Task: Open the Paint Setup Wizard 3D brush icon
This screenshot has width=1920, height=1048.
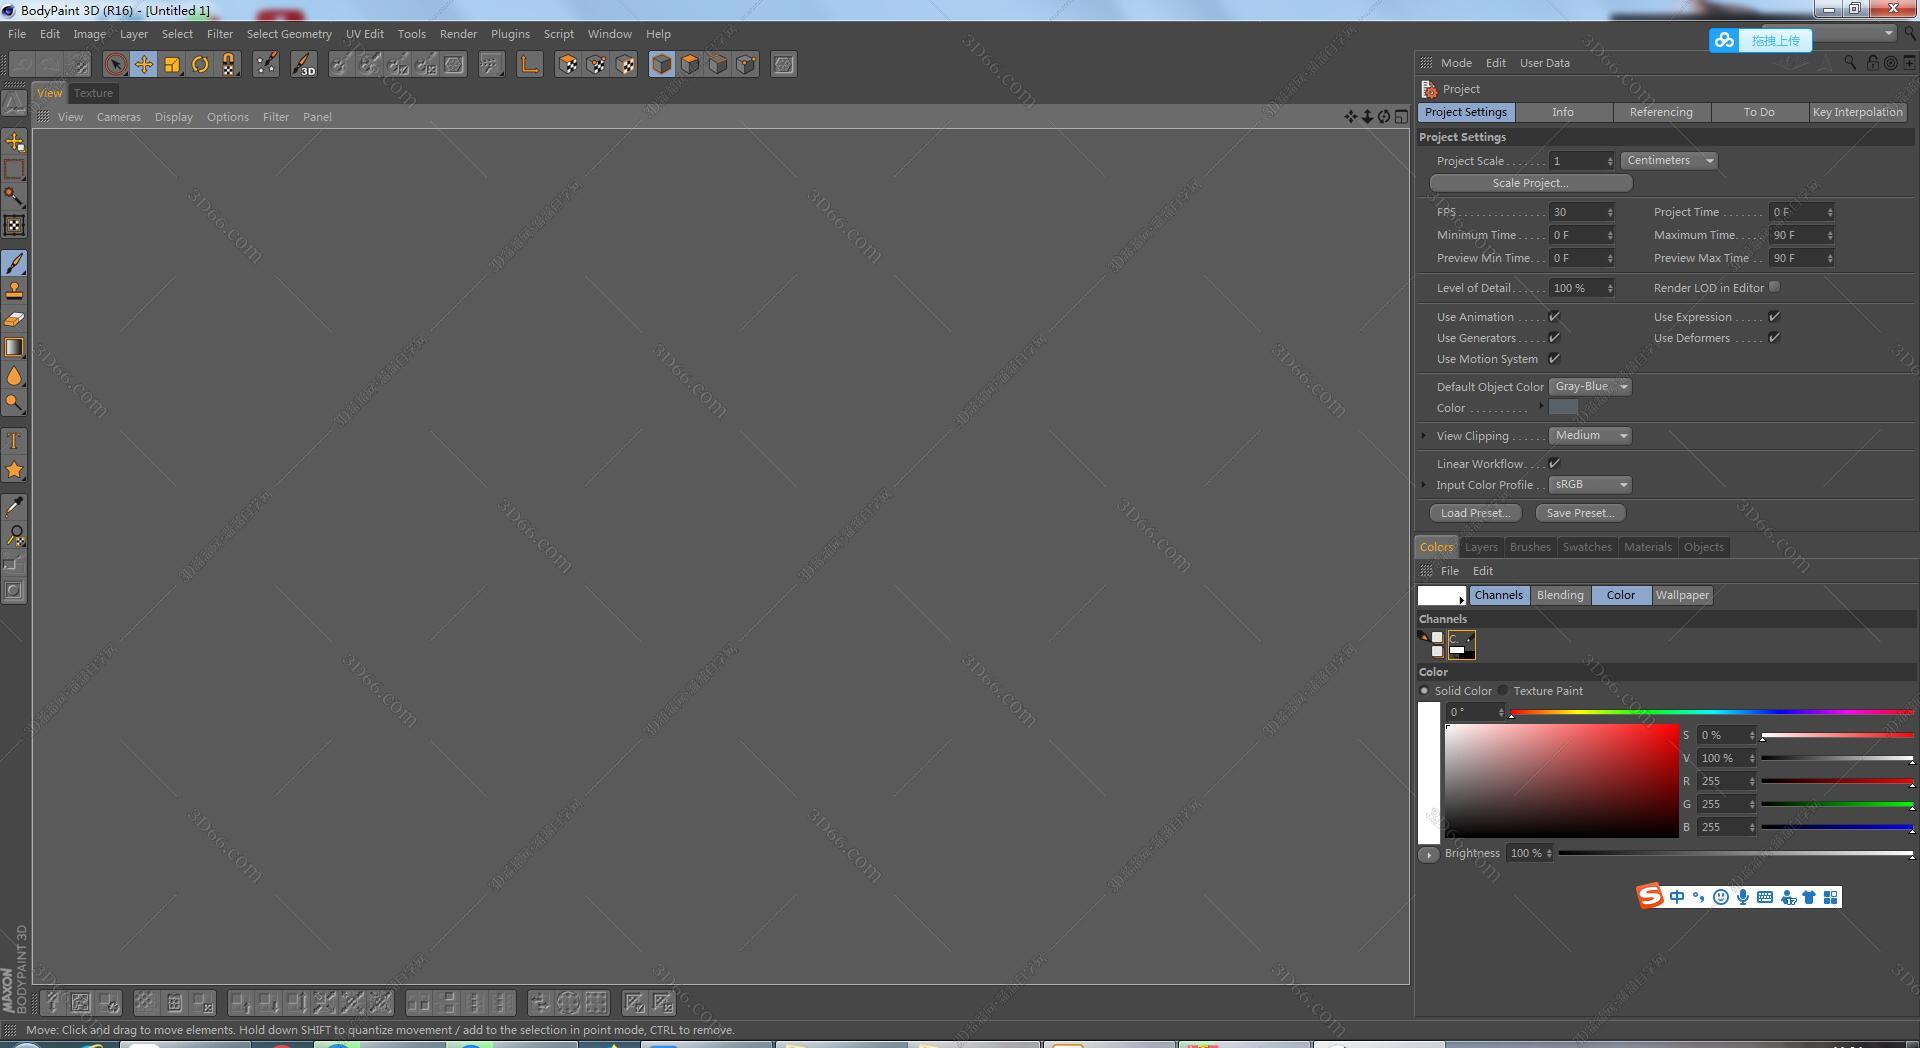Action: (303, 65)
